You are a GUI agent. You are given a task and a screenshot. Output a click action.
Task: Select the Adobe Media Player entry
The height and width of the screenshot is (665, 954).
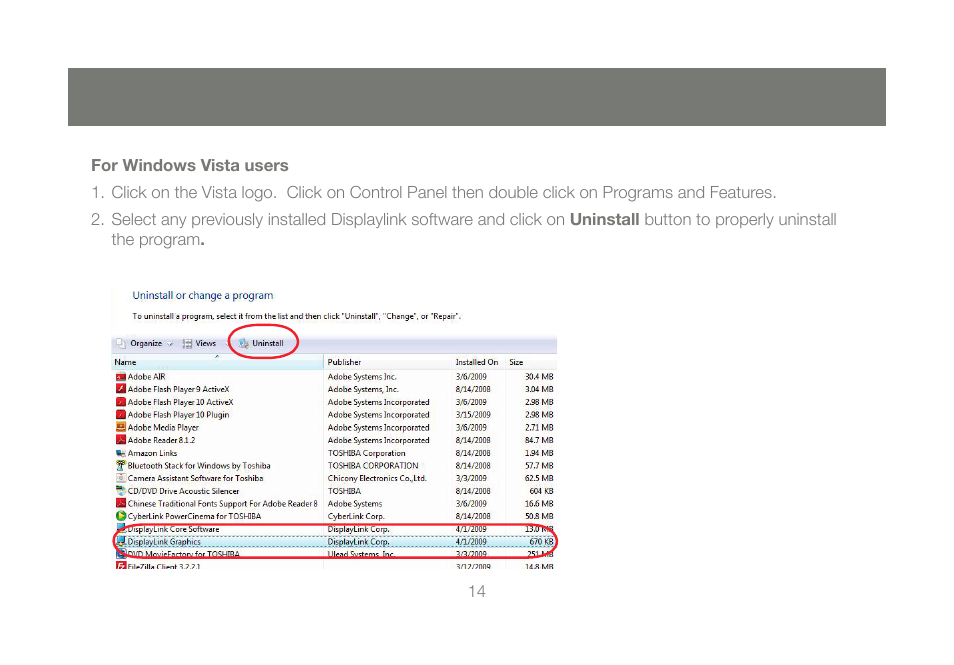pyautogui.click(x=163, y=428)
